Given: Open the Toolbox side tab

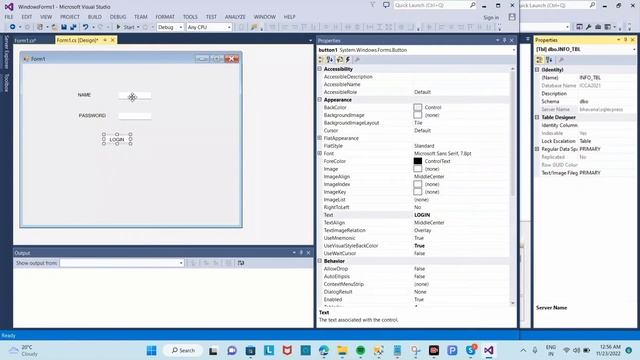Looking at the screenshot, I should [x=7, y=83].
